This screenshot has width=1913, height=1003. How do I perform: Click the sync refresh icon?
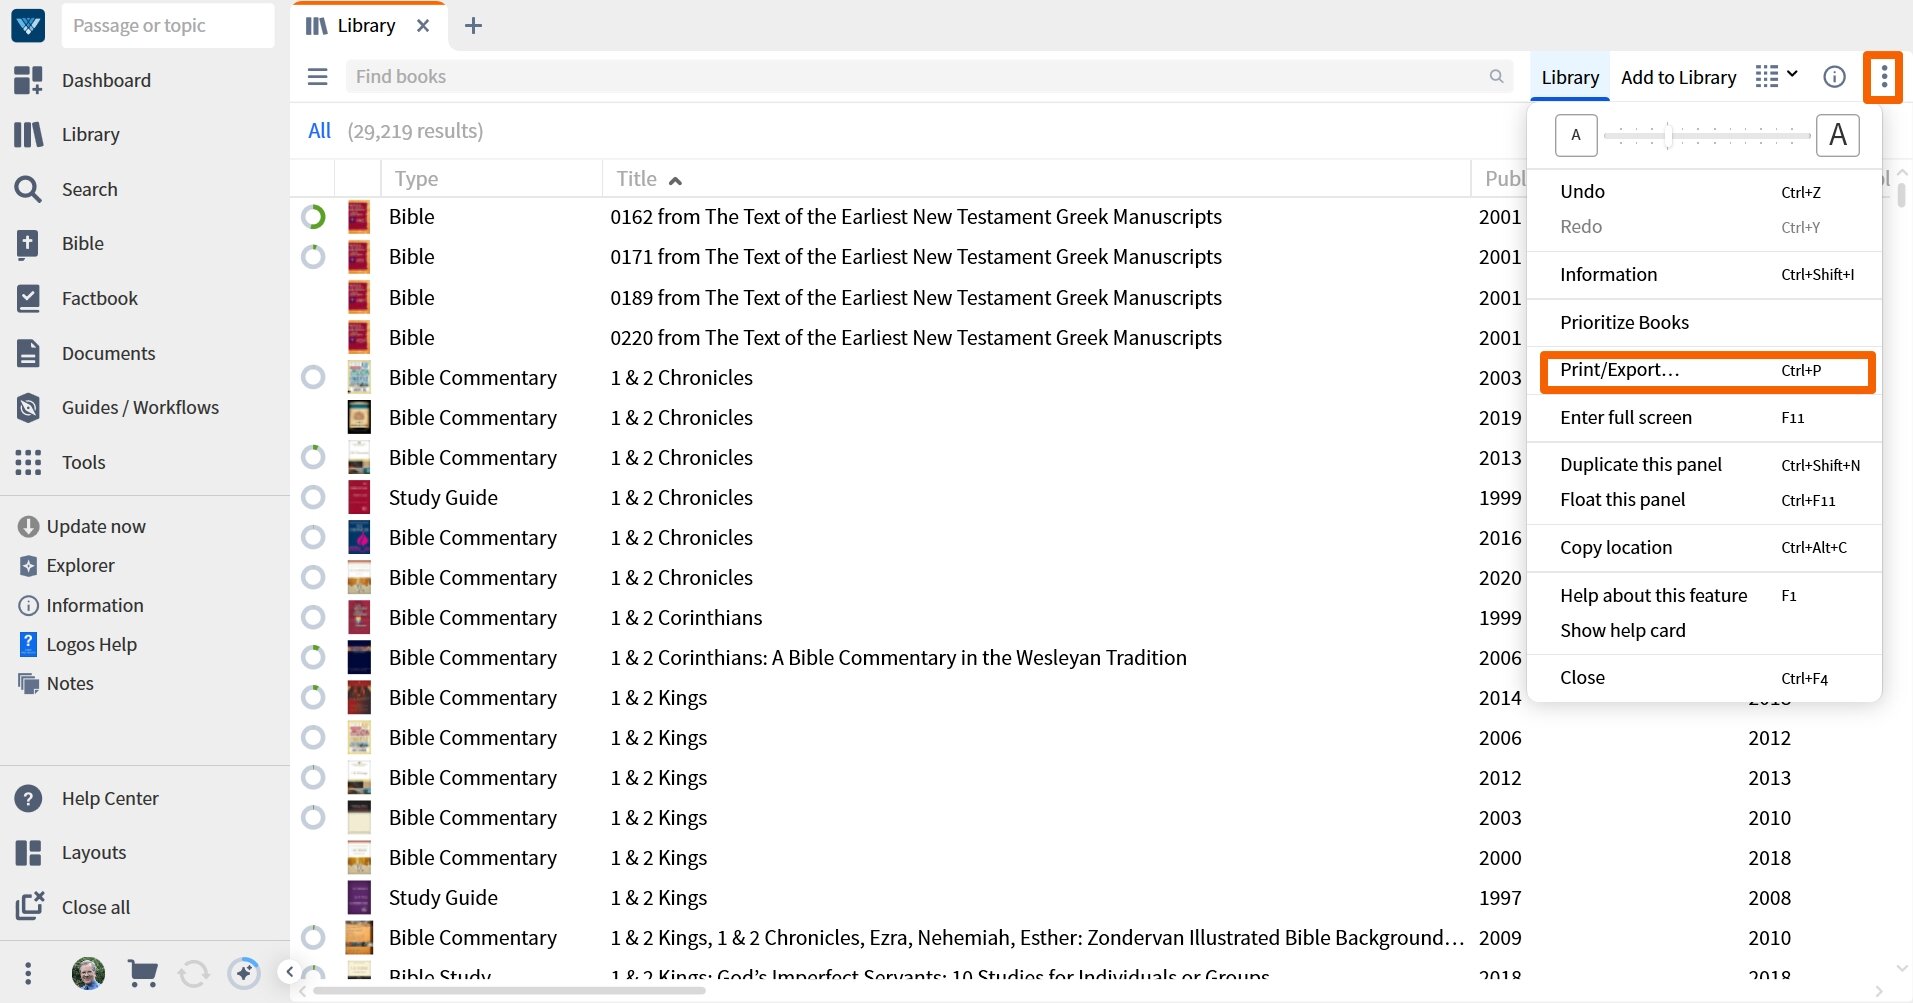tap(193, 973)
